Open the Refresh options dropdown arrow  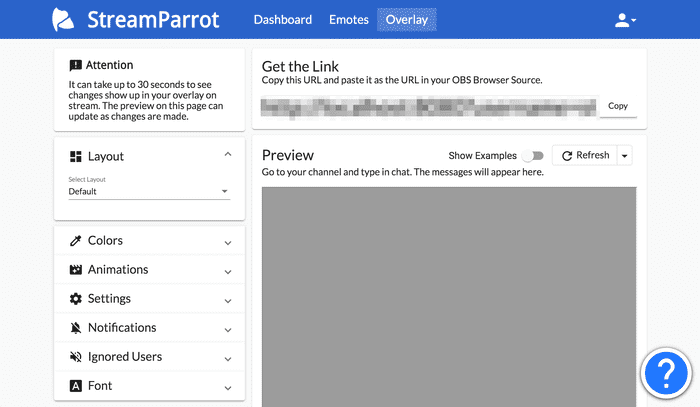pos(625,156)
